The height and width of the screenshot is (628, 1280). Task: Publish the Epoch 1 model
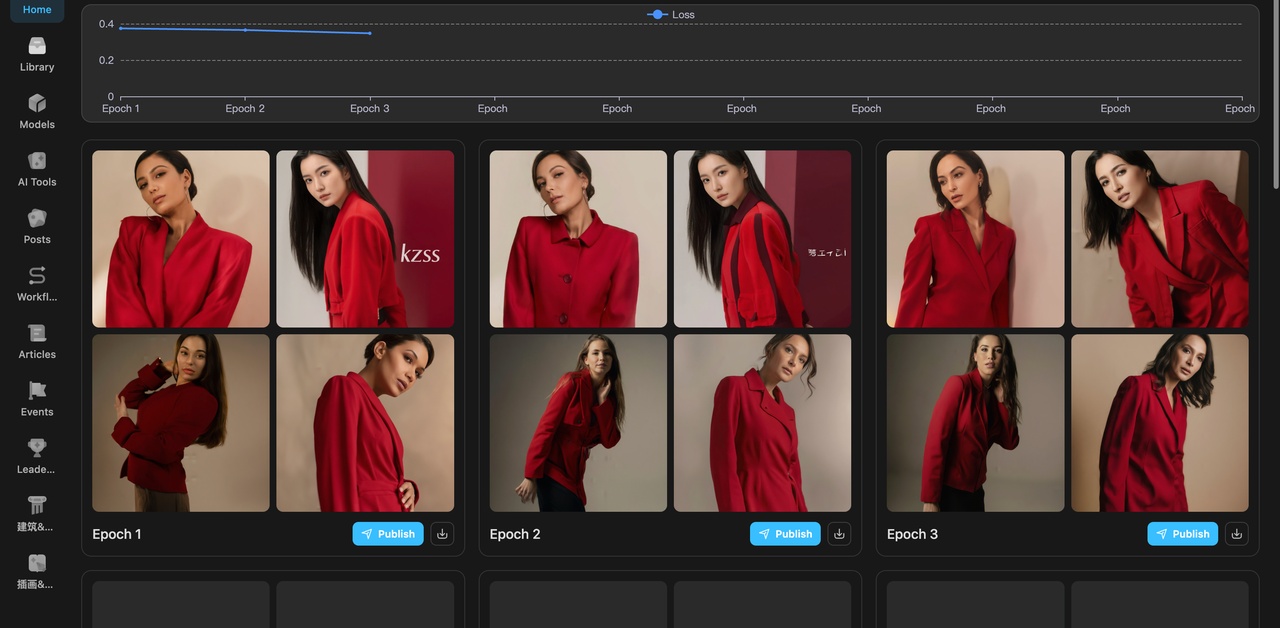pyautogui.click(x=388, y=534)
